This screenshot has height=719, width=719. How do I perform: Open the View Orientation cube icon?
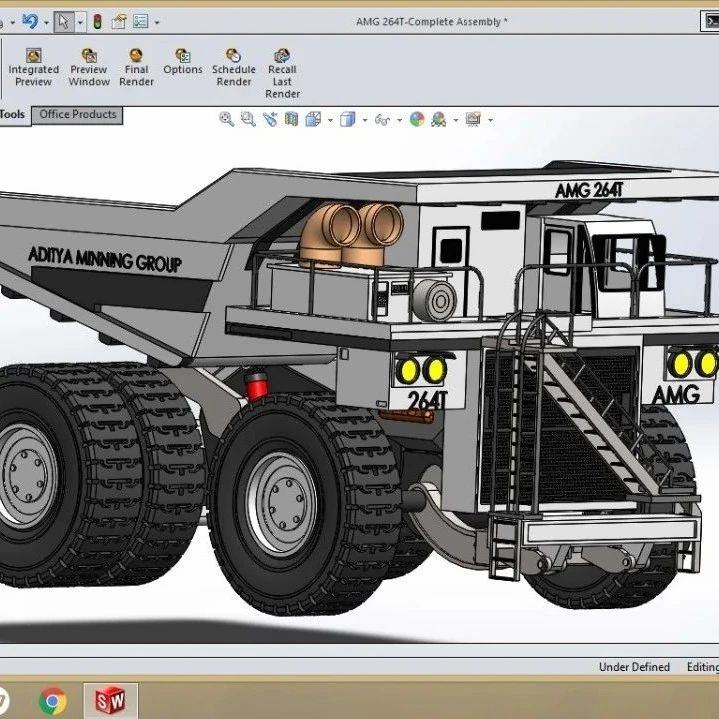coord(313,120)
